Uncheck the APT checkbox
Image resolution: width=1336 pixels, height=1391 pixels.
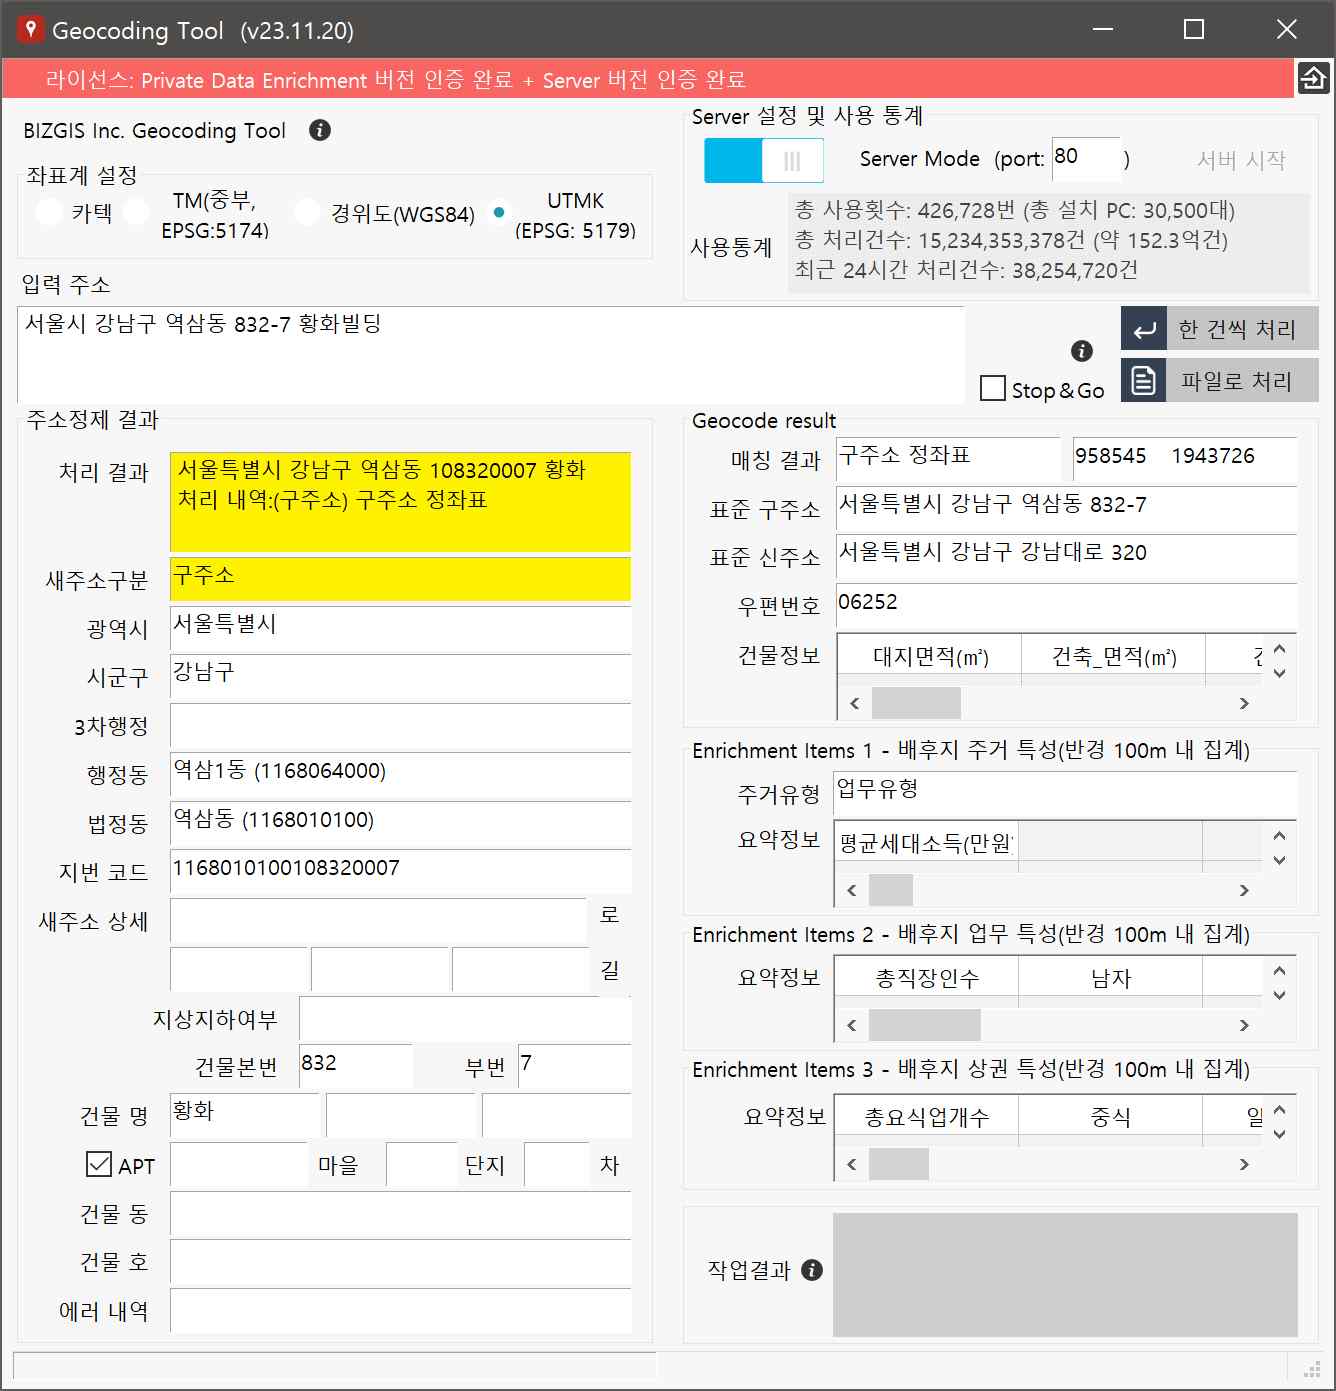99,1164
